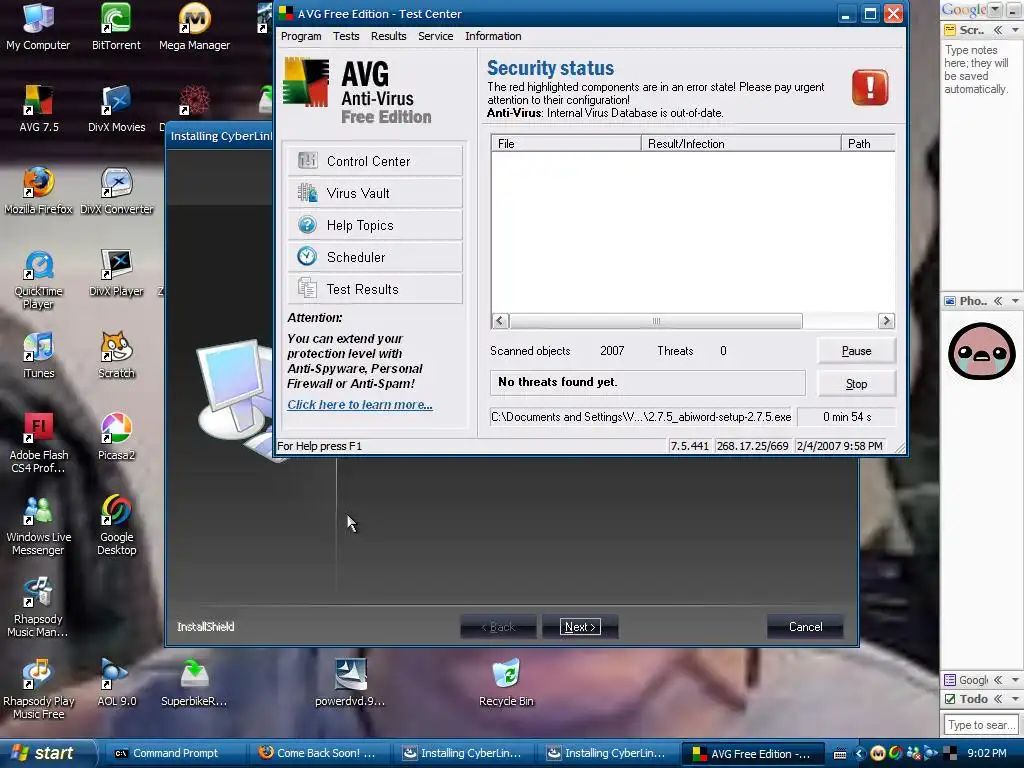Screen dimensions: 1024x768
Task: Launch Mega Manager desktop shortcut
Action: pyautogui.click(x=195, y=27)
